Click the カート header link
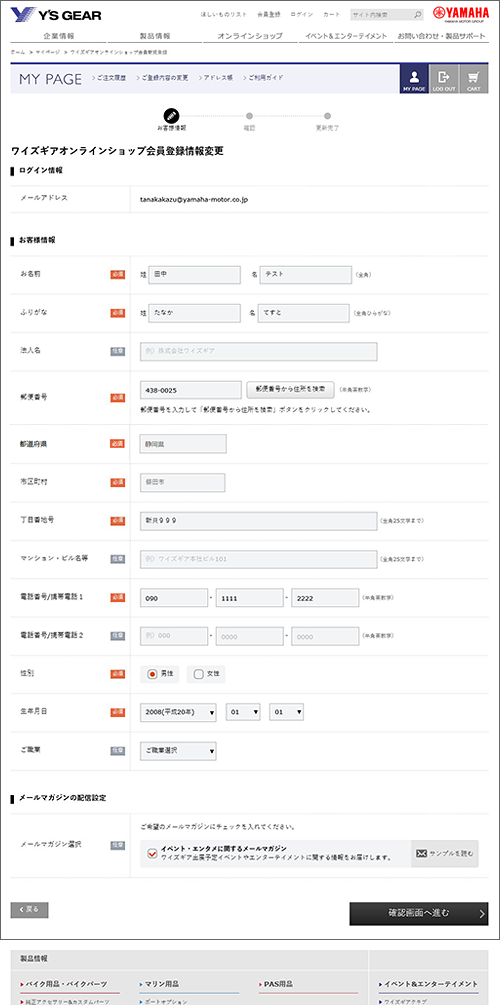This screenshot has width=500, height=1005. pyautogui.click(x=331, y=14)
